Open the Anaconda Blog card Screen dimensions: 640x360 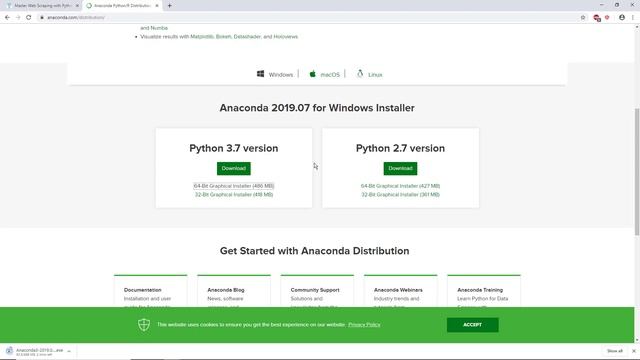(x=234, y=291)
